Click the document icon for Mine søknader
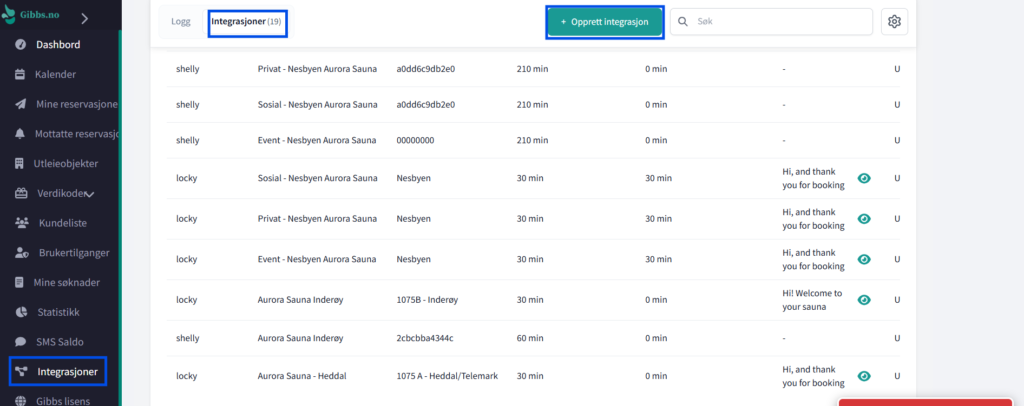1024x406 pixels. [20, 283]
